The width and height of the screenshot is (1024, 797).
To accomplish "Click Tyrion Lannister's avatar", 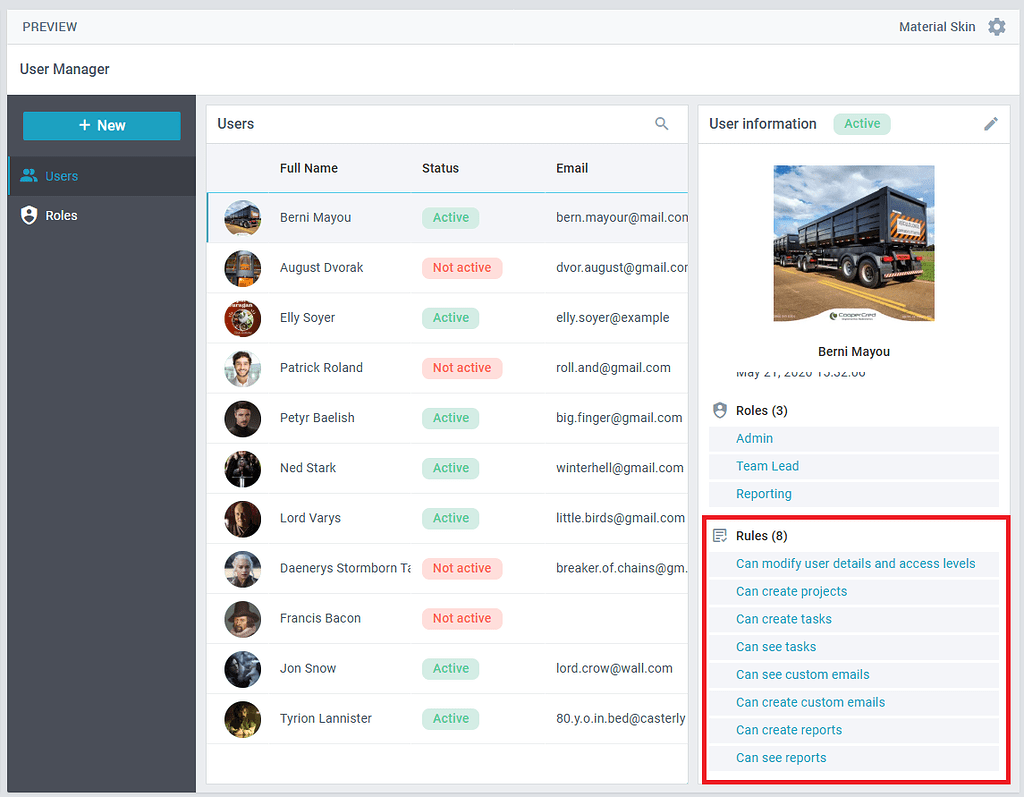I will click(242, 719).
